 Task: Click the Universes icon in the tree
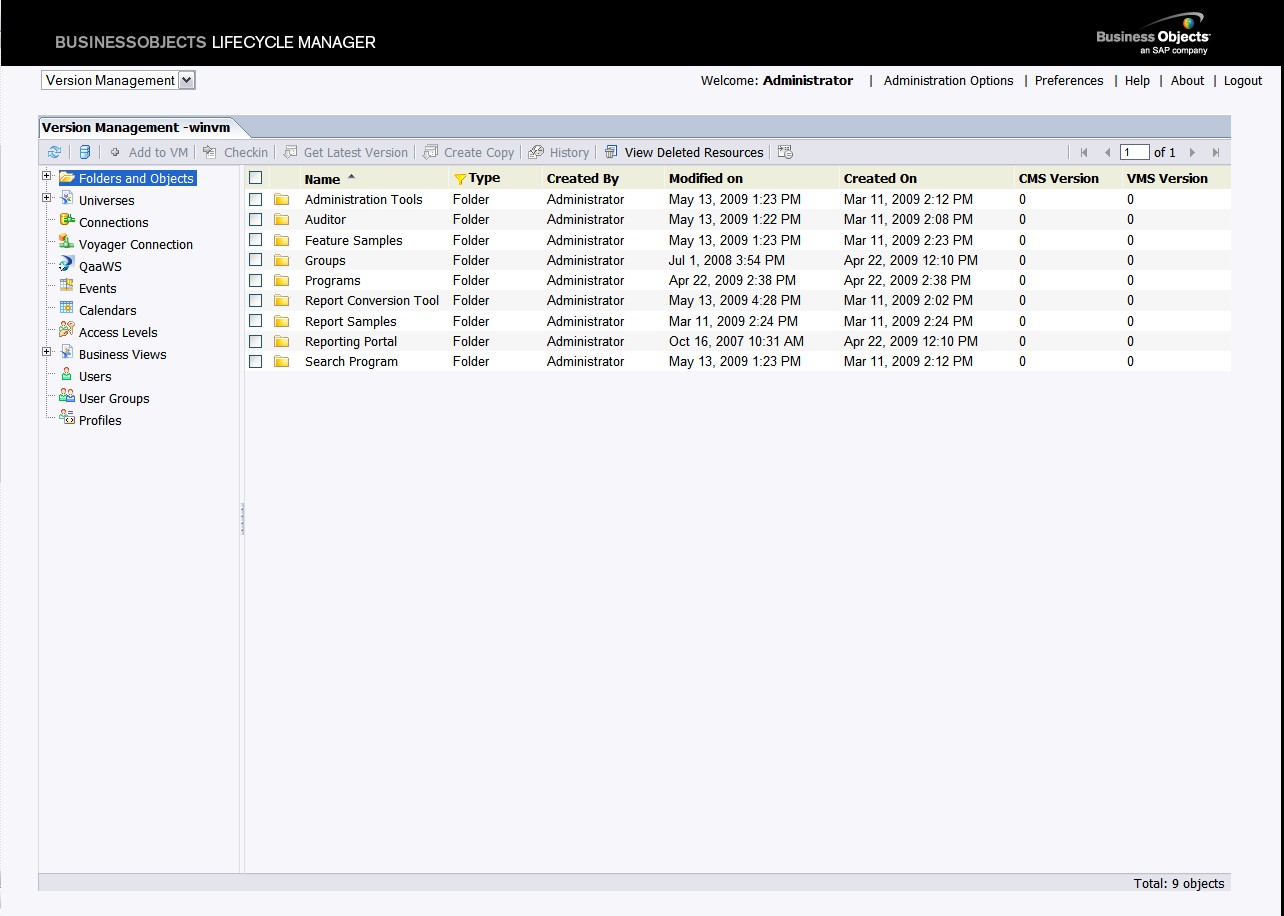point(66,199)
